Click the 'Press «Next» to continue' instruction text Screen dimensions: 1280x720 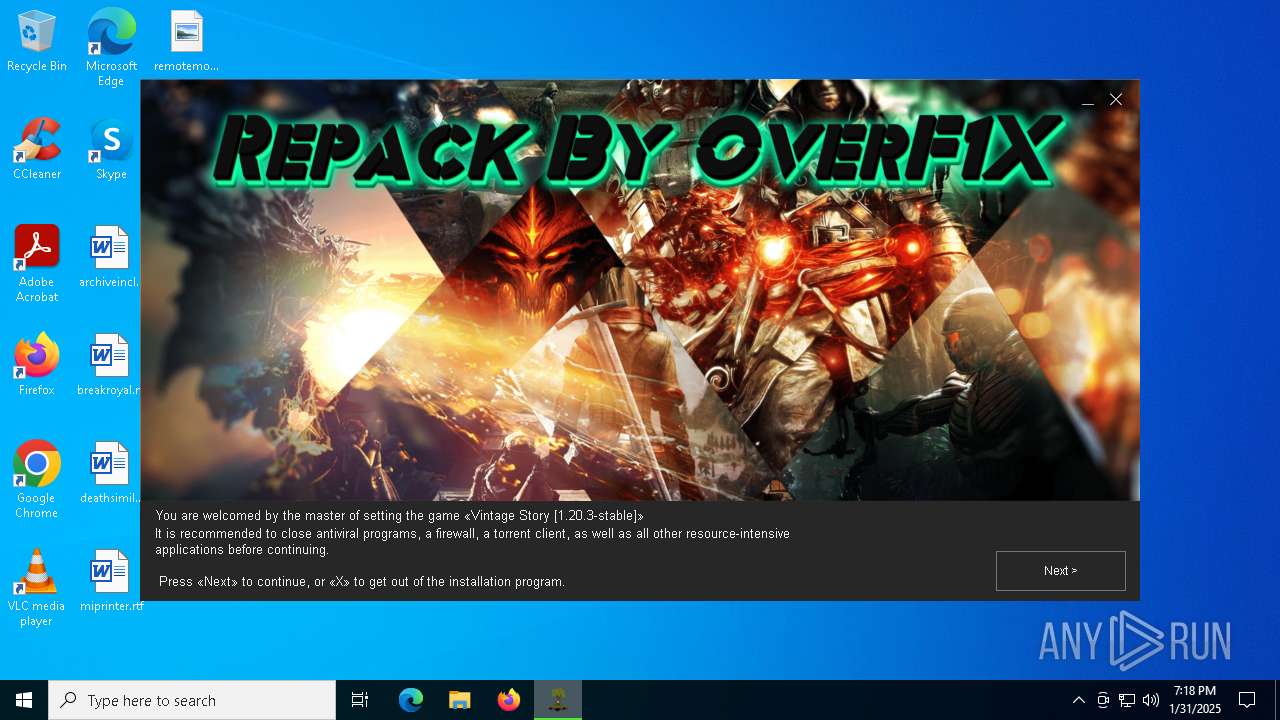(362, 582)
